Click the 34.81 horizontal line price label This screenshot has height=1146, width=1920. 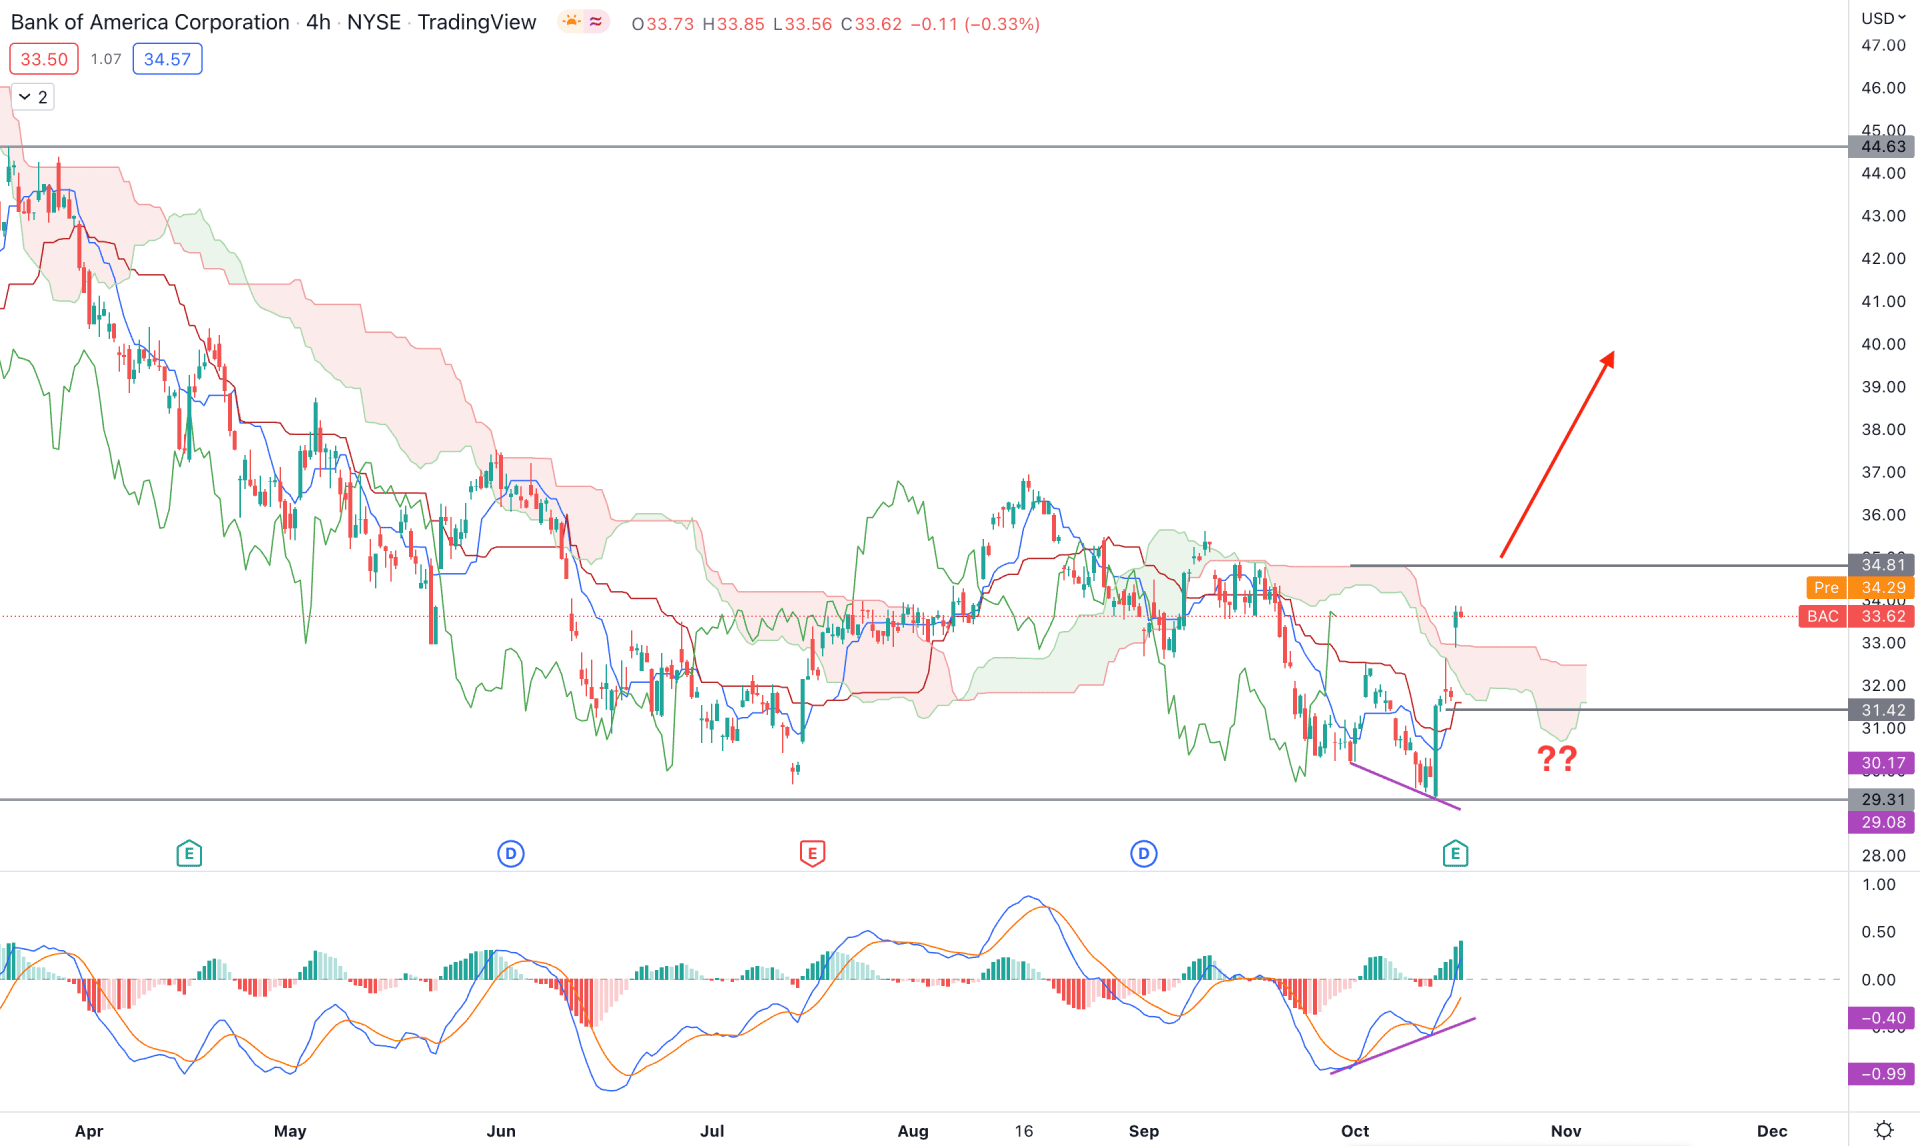[1882, 565]
